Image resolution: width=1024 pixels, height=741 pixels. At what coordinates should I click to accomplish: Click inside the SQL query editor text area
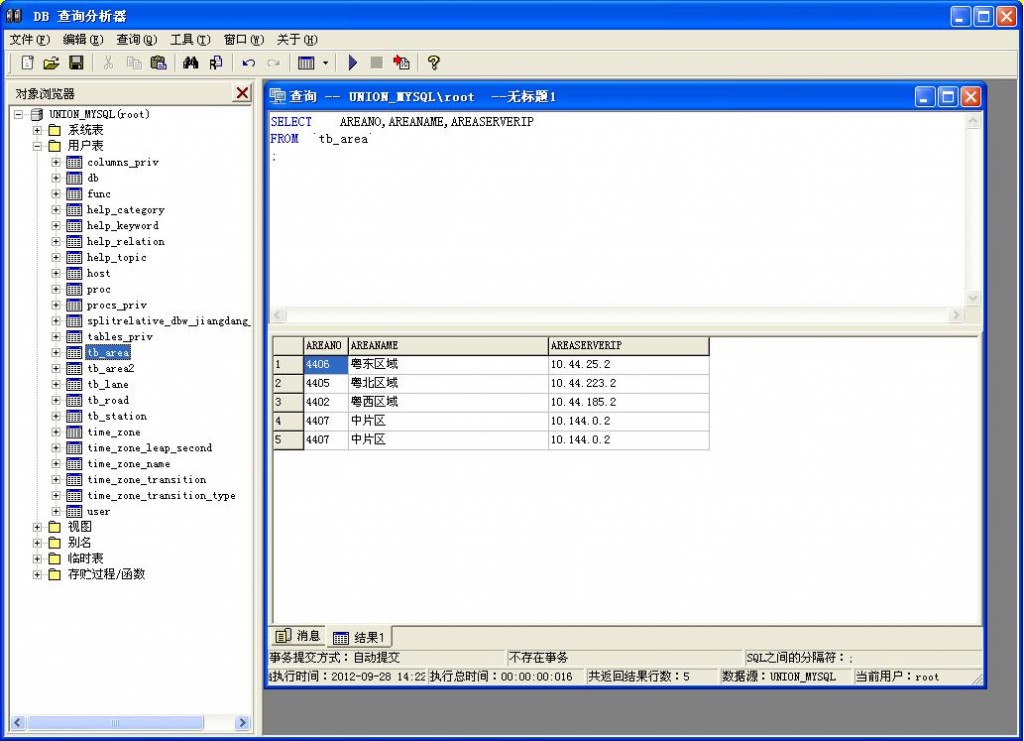[x=620, y=220]
